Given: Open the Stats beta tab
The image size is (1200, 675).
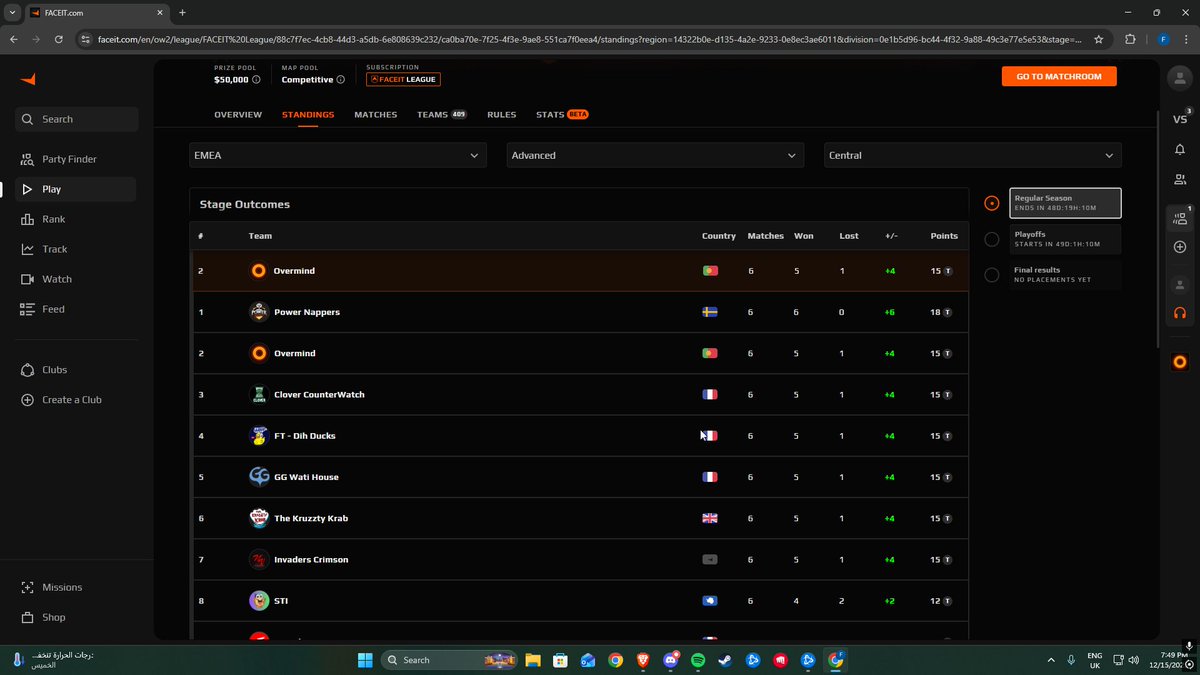Looking at the screenshot, I should [562, 115].
